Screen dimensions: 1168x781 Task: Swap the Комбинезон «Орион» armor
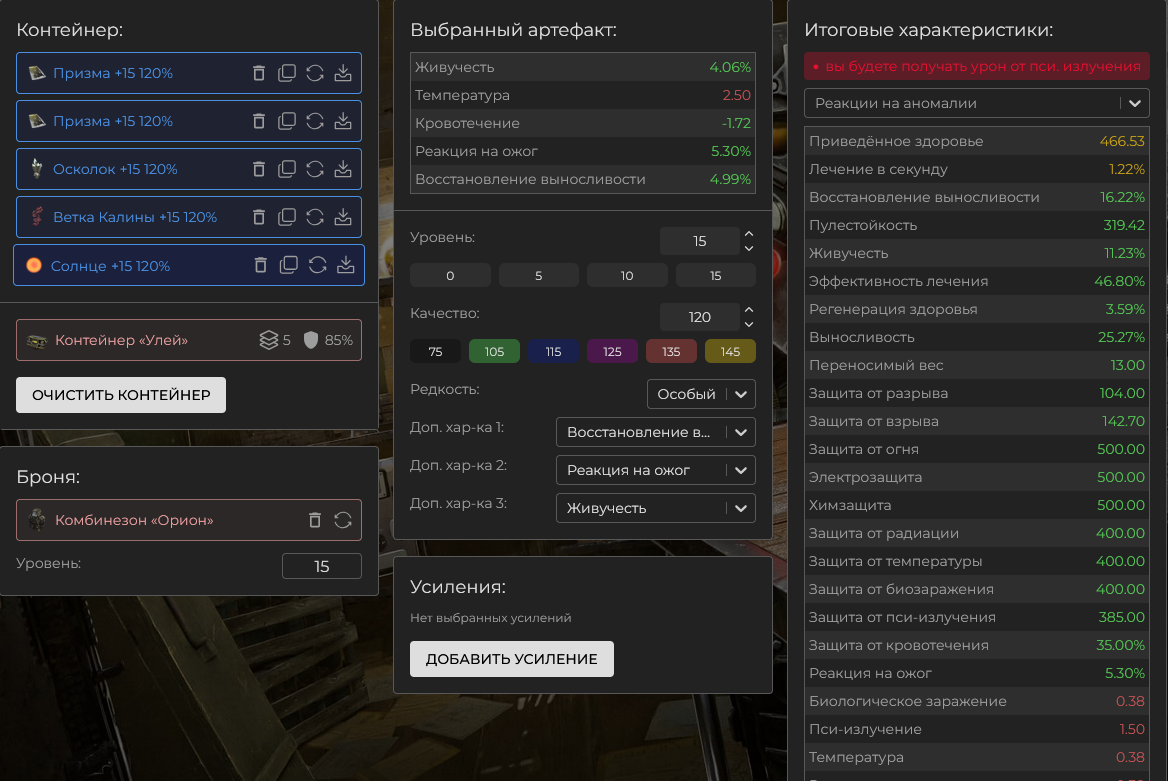(343, 520)
